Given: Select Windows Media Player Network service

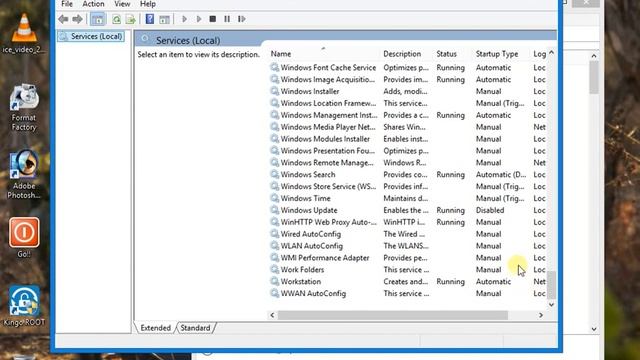Looking at the screenshot, I should [407, 127].
